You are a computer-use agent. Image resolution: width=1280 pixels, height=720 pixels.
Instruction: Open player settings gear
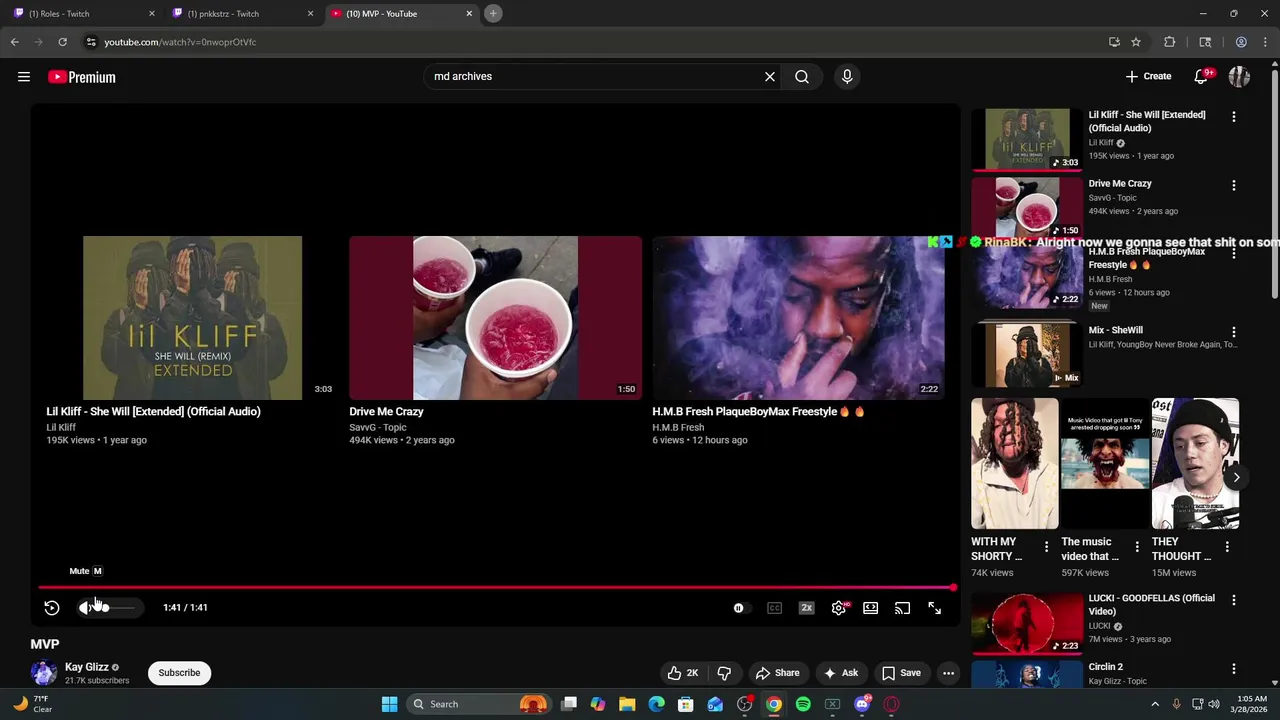tap(838, 608)
